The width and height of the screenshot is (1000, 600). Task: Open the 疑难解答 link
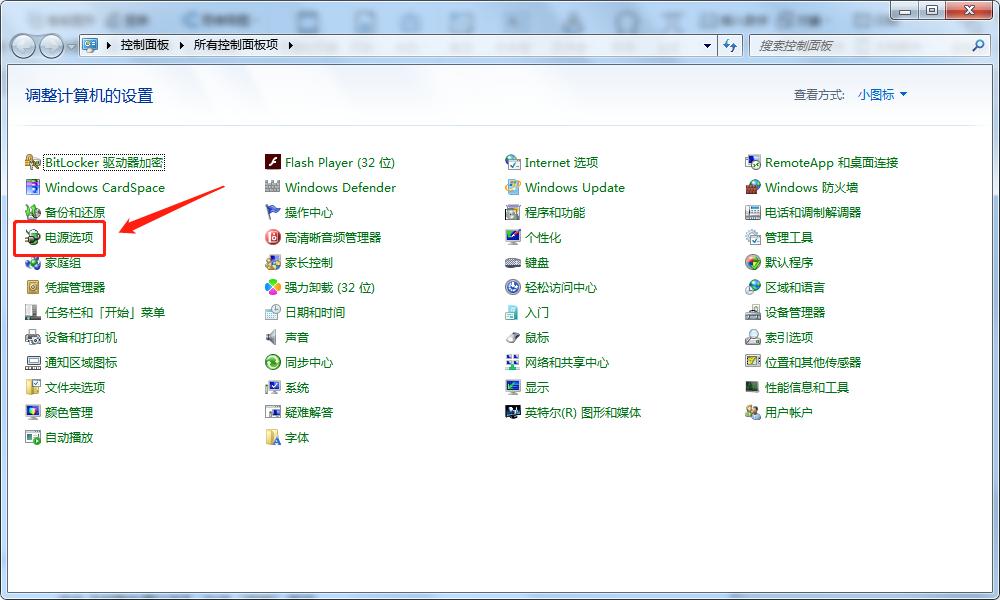click(x=309, y=412)
